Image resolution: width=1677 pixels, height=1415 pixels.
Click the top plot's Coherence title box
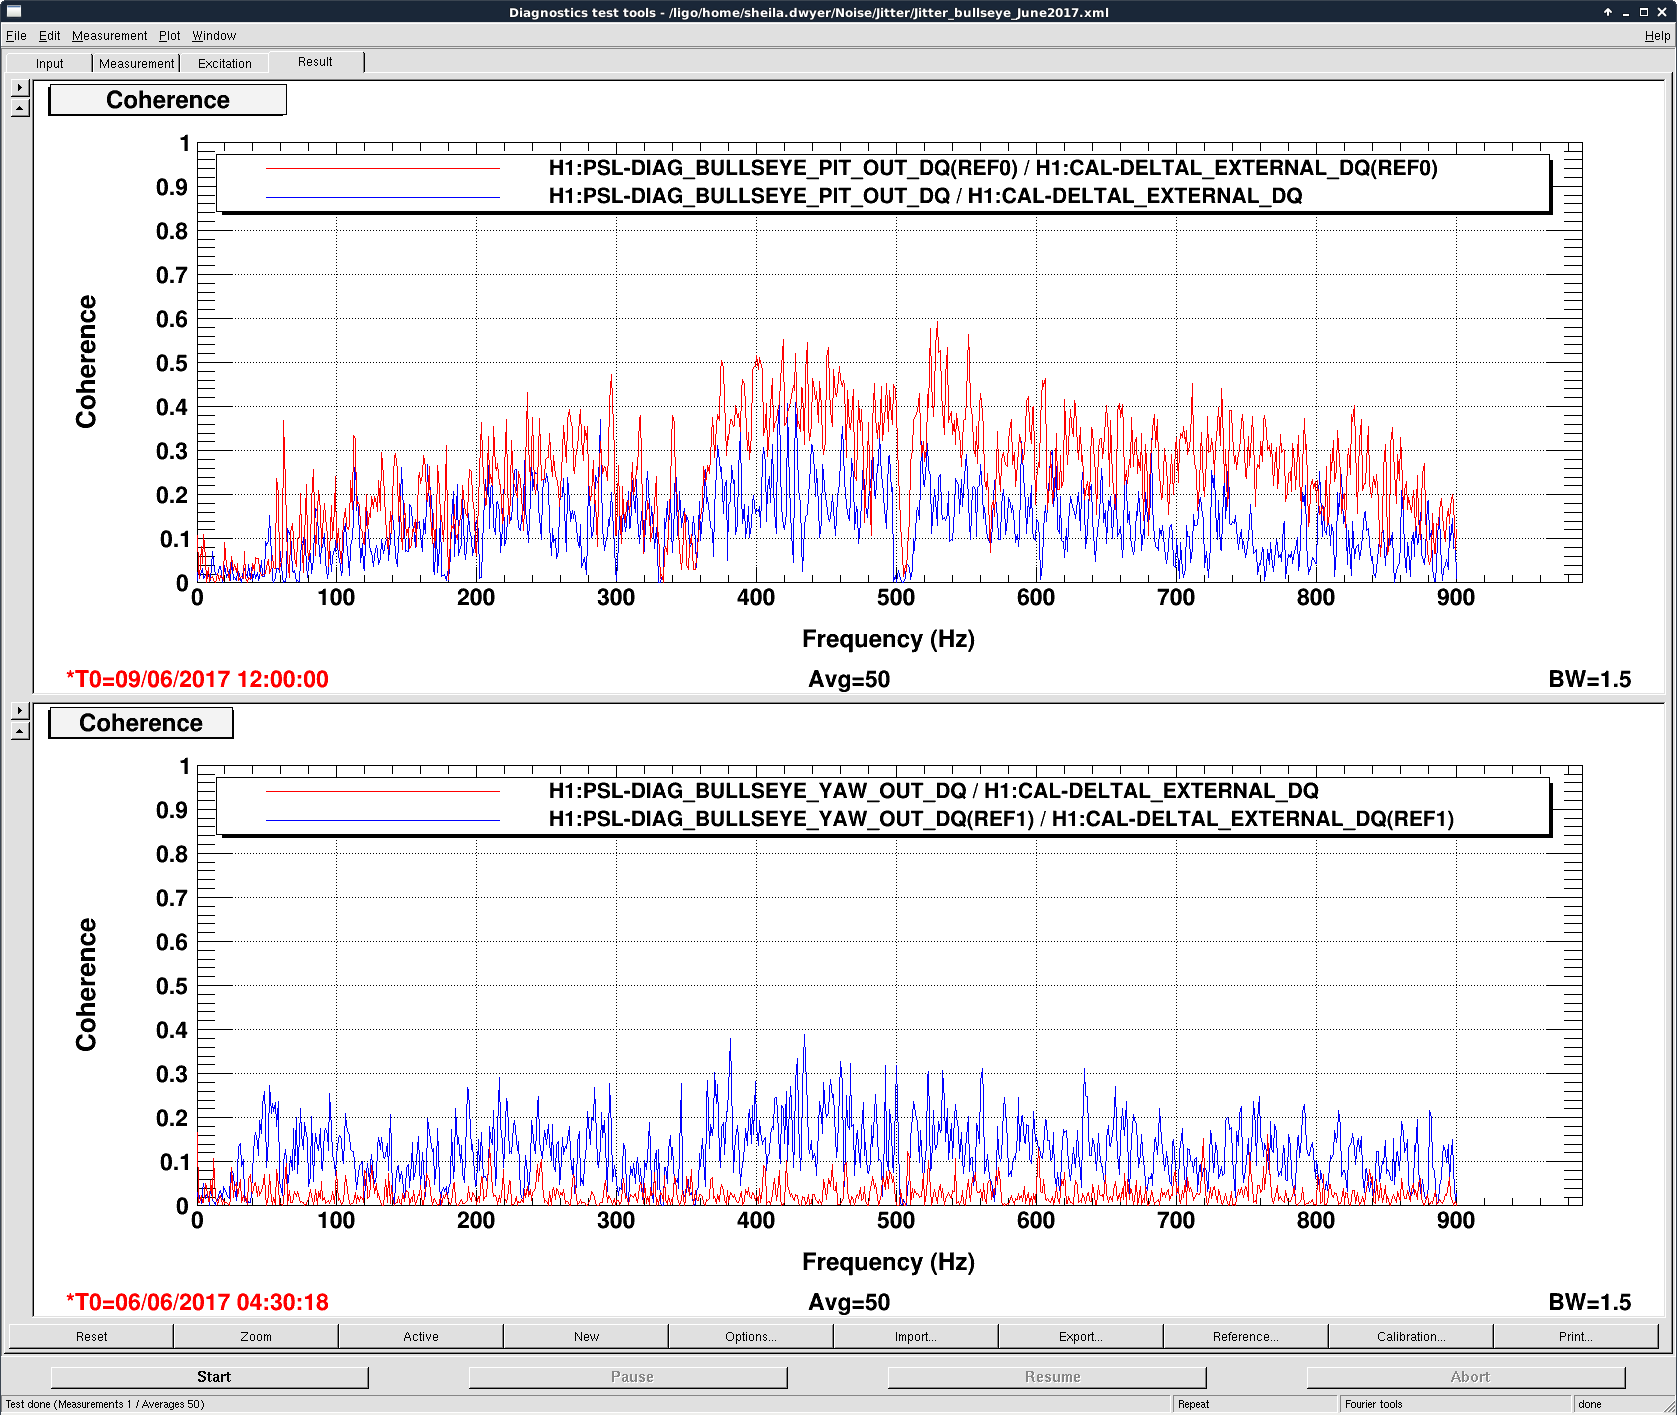[x=168, y=100]
